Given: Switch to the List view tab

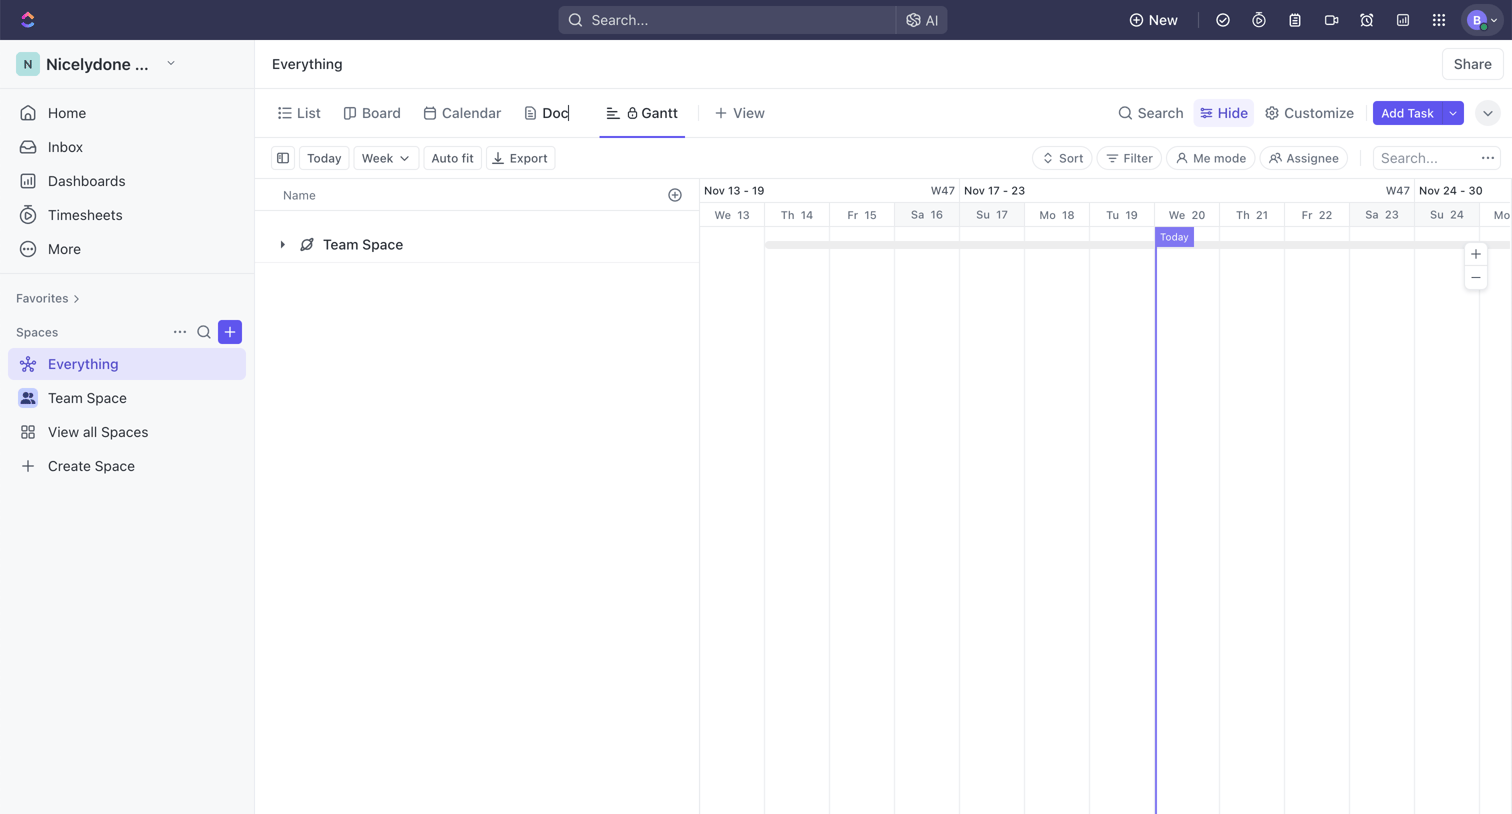Looking at the screenshot, I should coord(299,113).
